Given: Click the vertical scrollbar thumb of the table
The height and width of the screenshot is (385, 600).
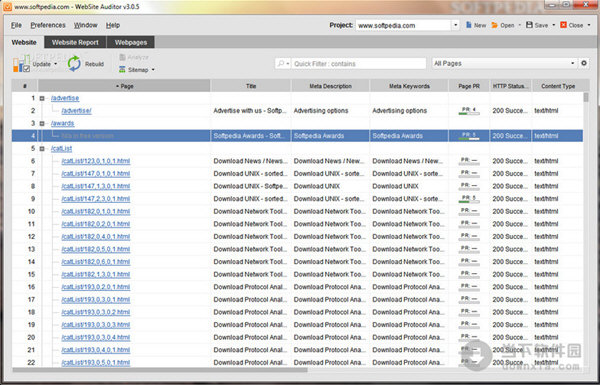Looking at the screenshot, I should pos(586,98).
